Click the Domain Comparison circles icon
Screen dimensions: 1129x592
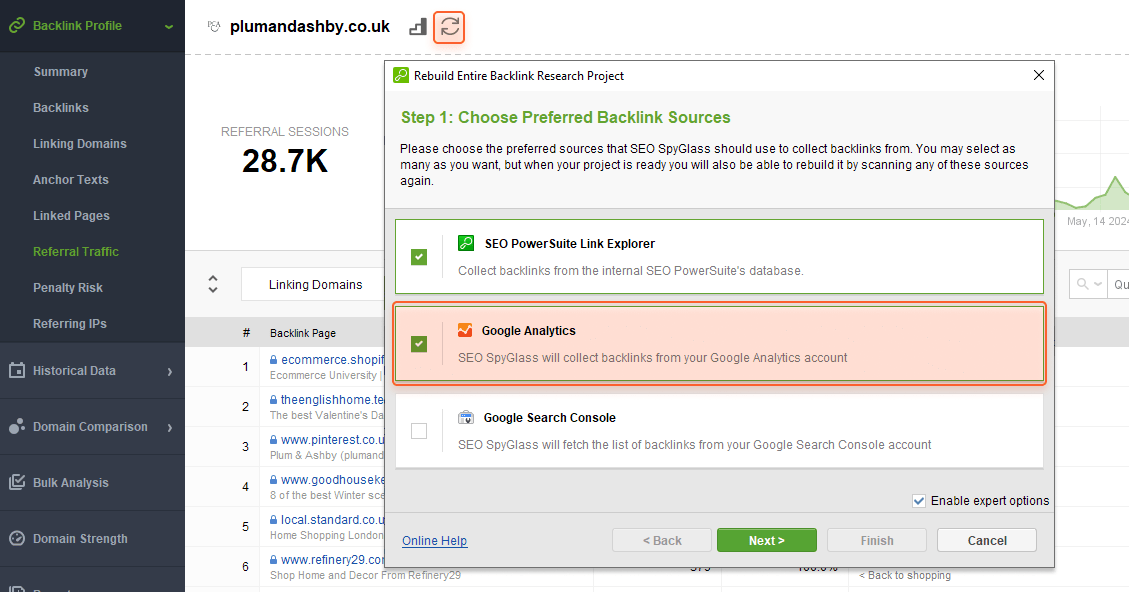coord(17,426)
